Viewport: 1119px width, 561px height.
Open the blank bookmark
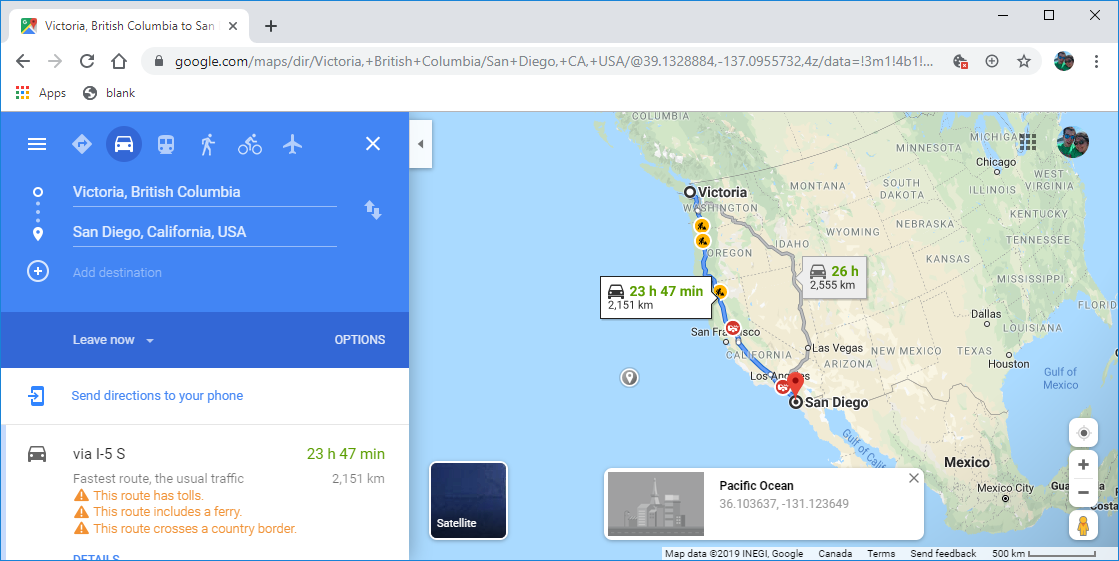point(109,93)
